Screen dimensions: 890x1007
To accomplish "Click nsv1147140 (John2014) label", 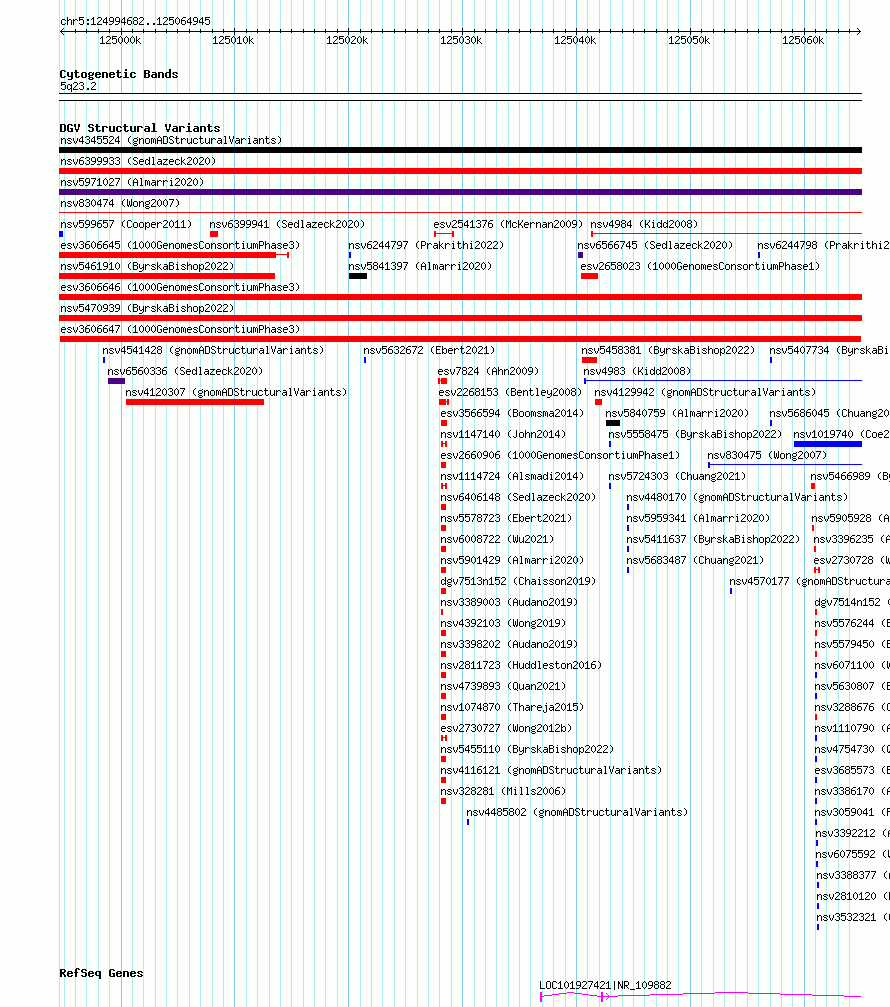I will (x=503, y=435).
